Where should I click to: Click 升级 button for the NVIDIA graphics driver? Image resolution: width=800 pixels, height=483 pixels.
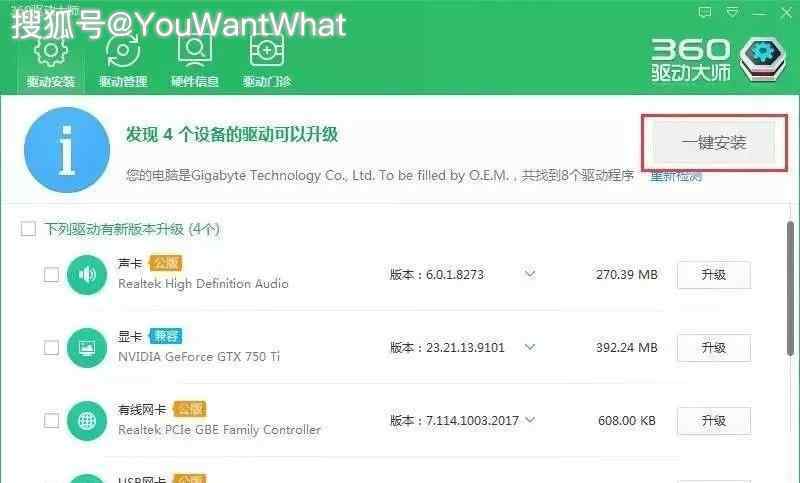coord(714,348)
